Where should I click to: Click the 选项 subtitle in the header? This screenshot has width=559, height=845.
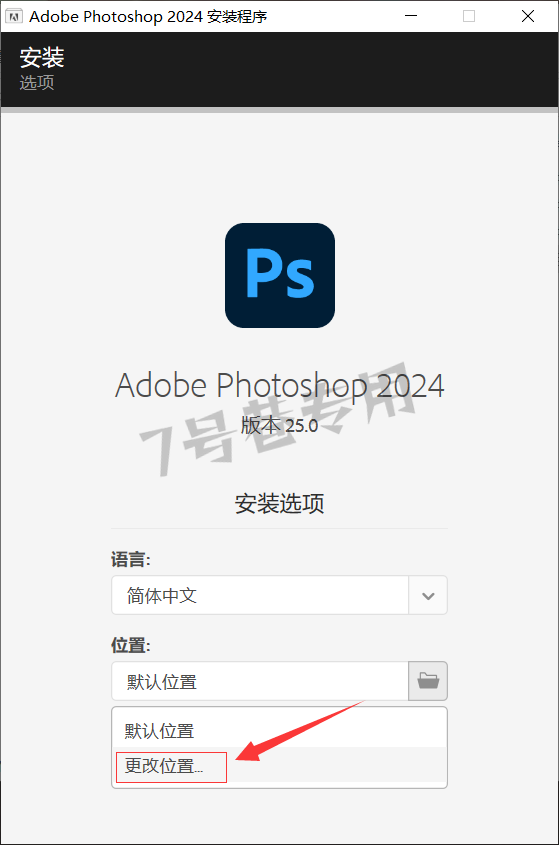[37, 82]
